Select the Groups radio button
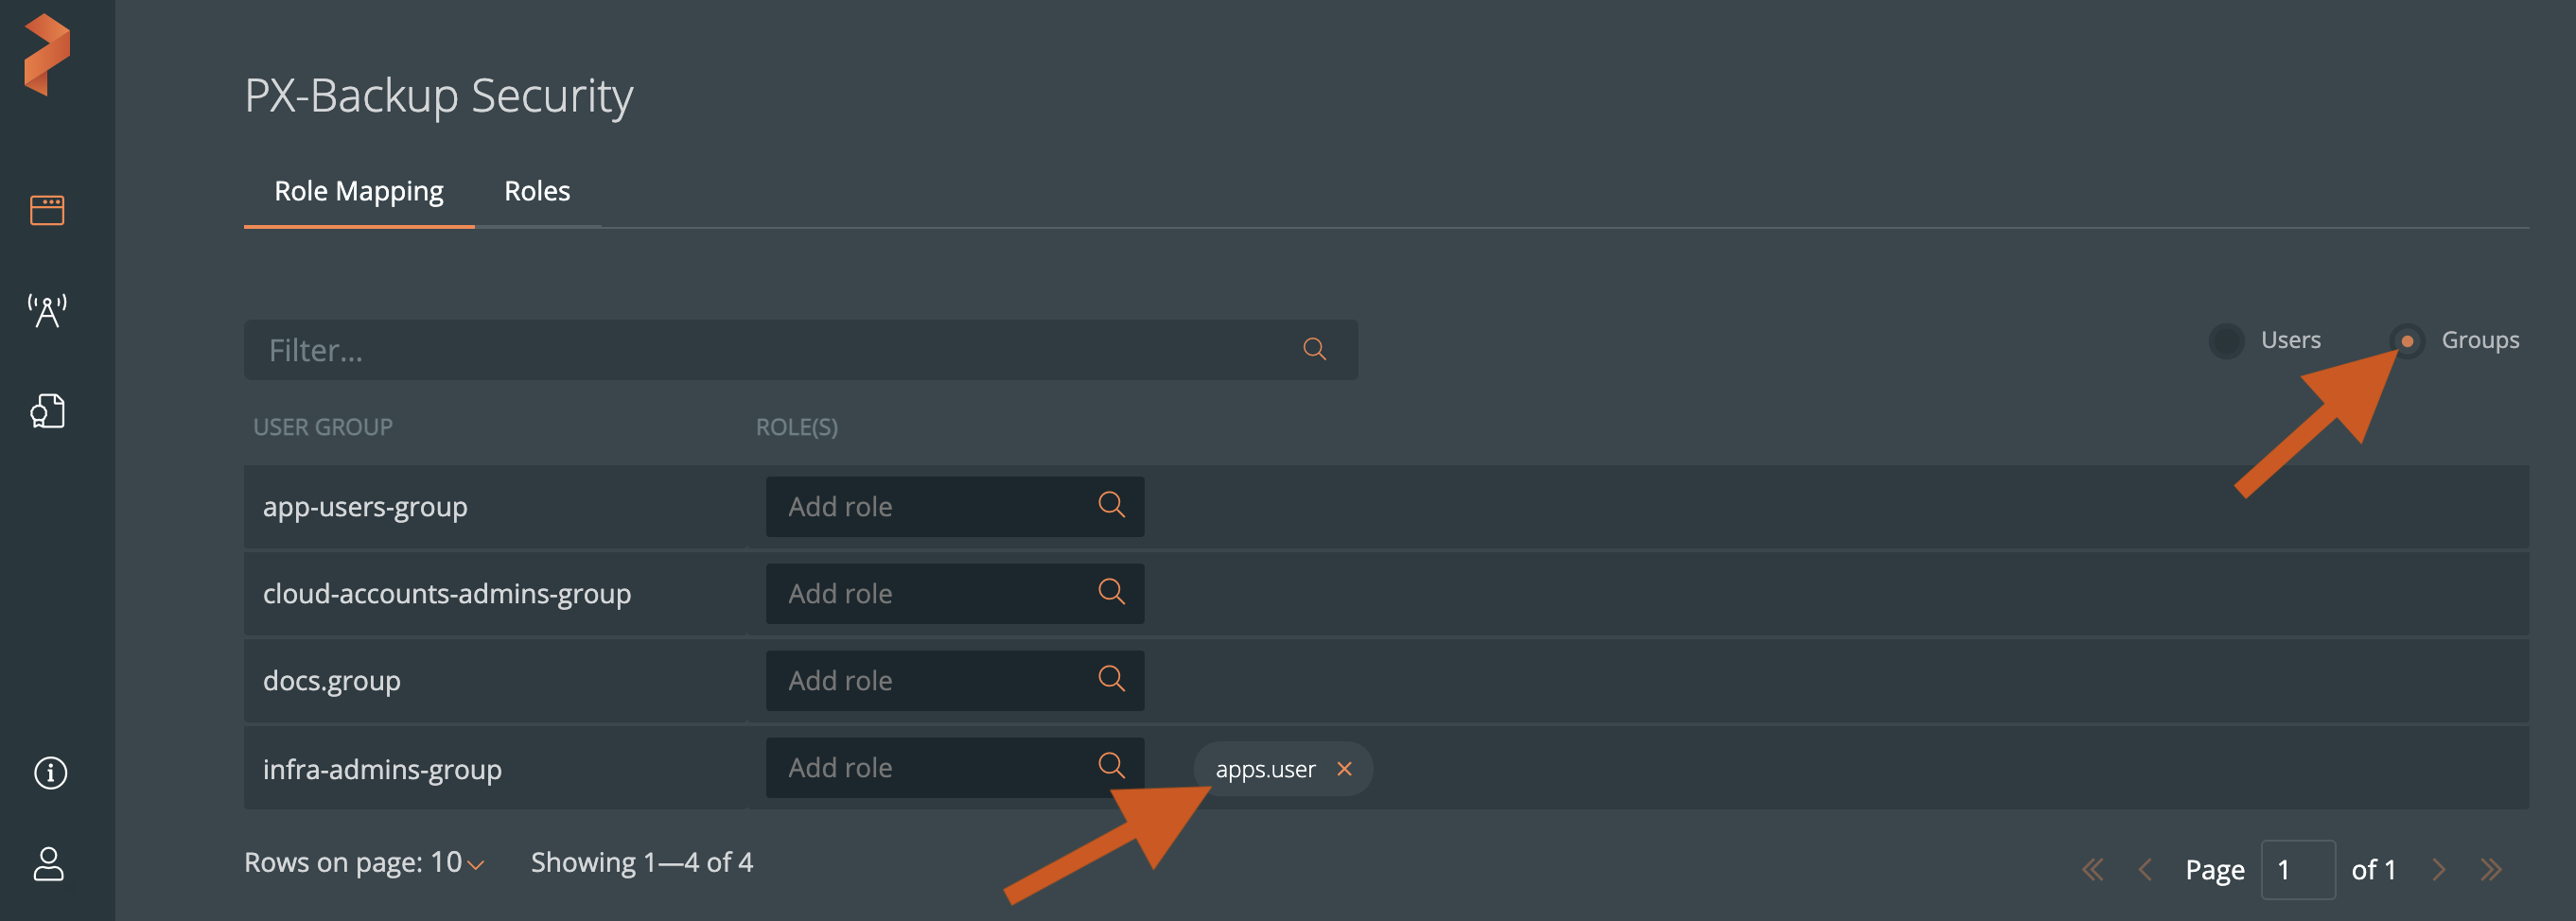 point(2407,341)
